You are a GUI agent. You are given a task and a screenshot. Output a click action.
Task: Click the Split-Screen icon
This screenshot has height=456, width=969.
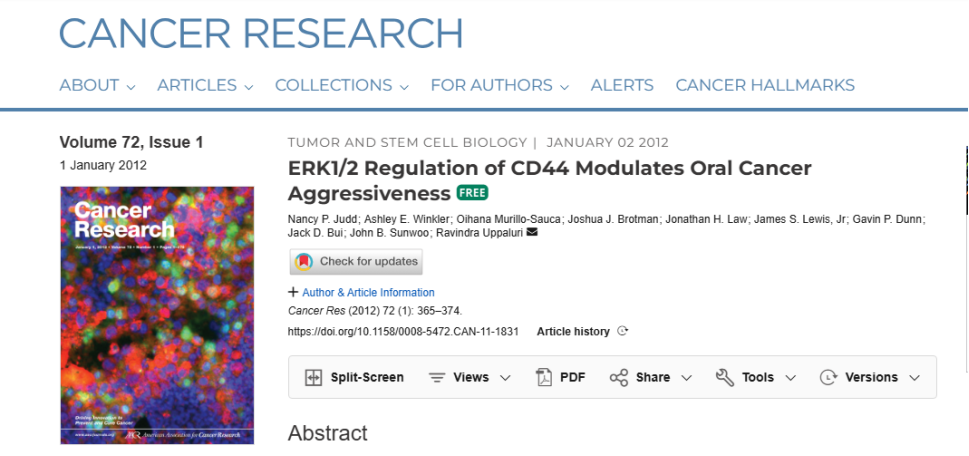pyautogui.click(x=314, y=378)
